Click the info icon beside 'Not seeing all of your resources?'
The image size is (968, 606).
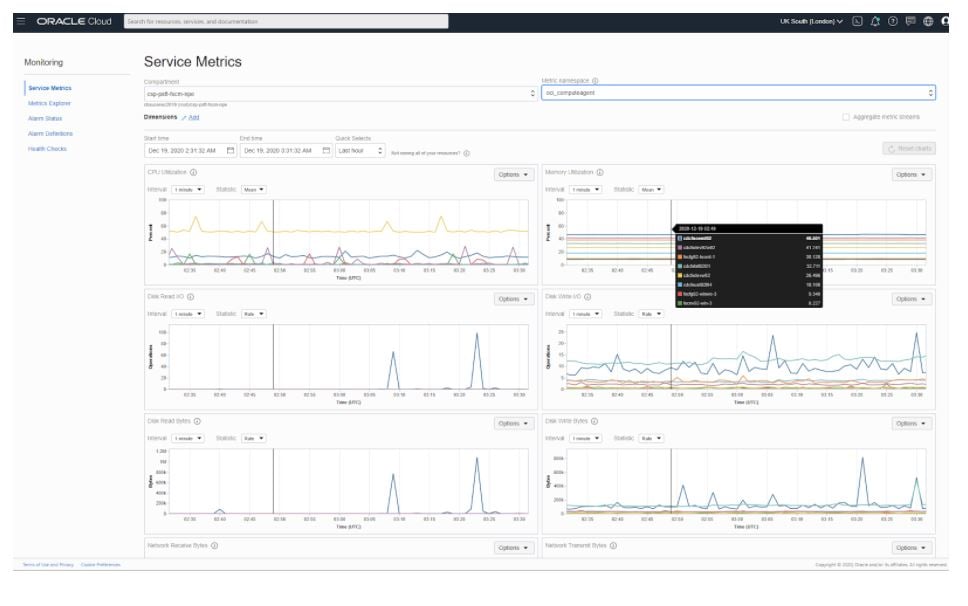click(x=467, y=153)
